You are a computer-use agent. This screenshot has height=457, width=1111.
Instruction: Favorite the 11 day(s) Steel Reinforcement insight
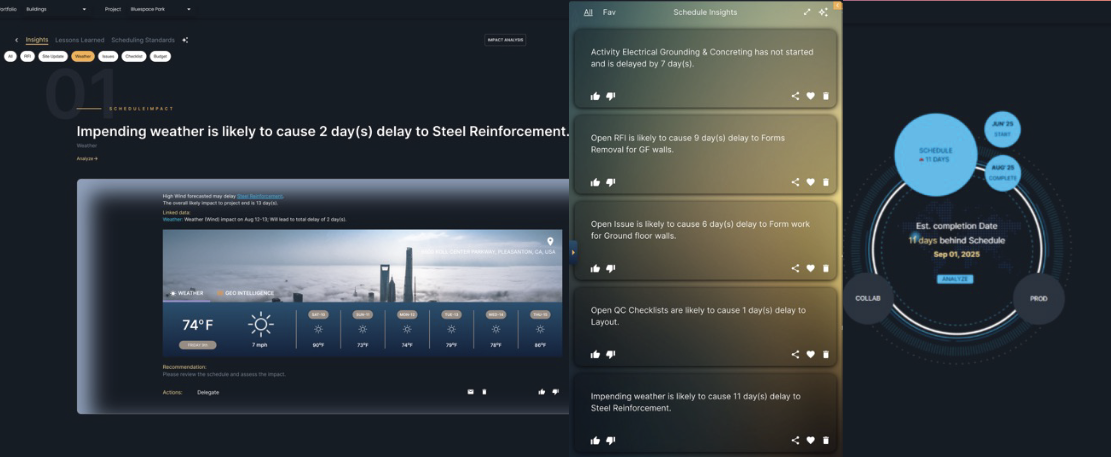[811, 440]
